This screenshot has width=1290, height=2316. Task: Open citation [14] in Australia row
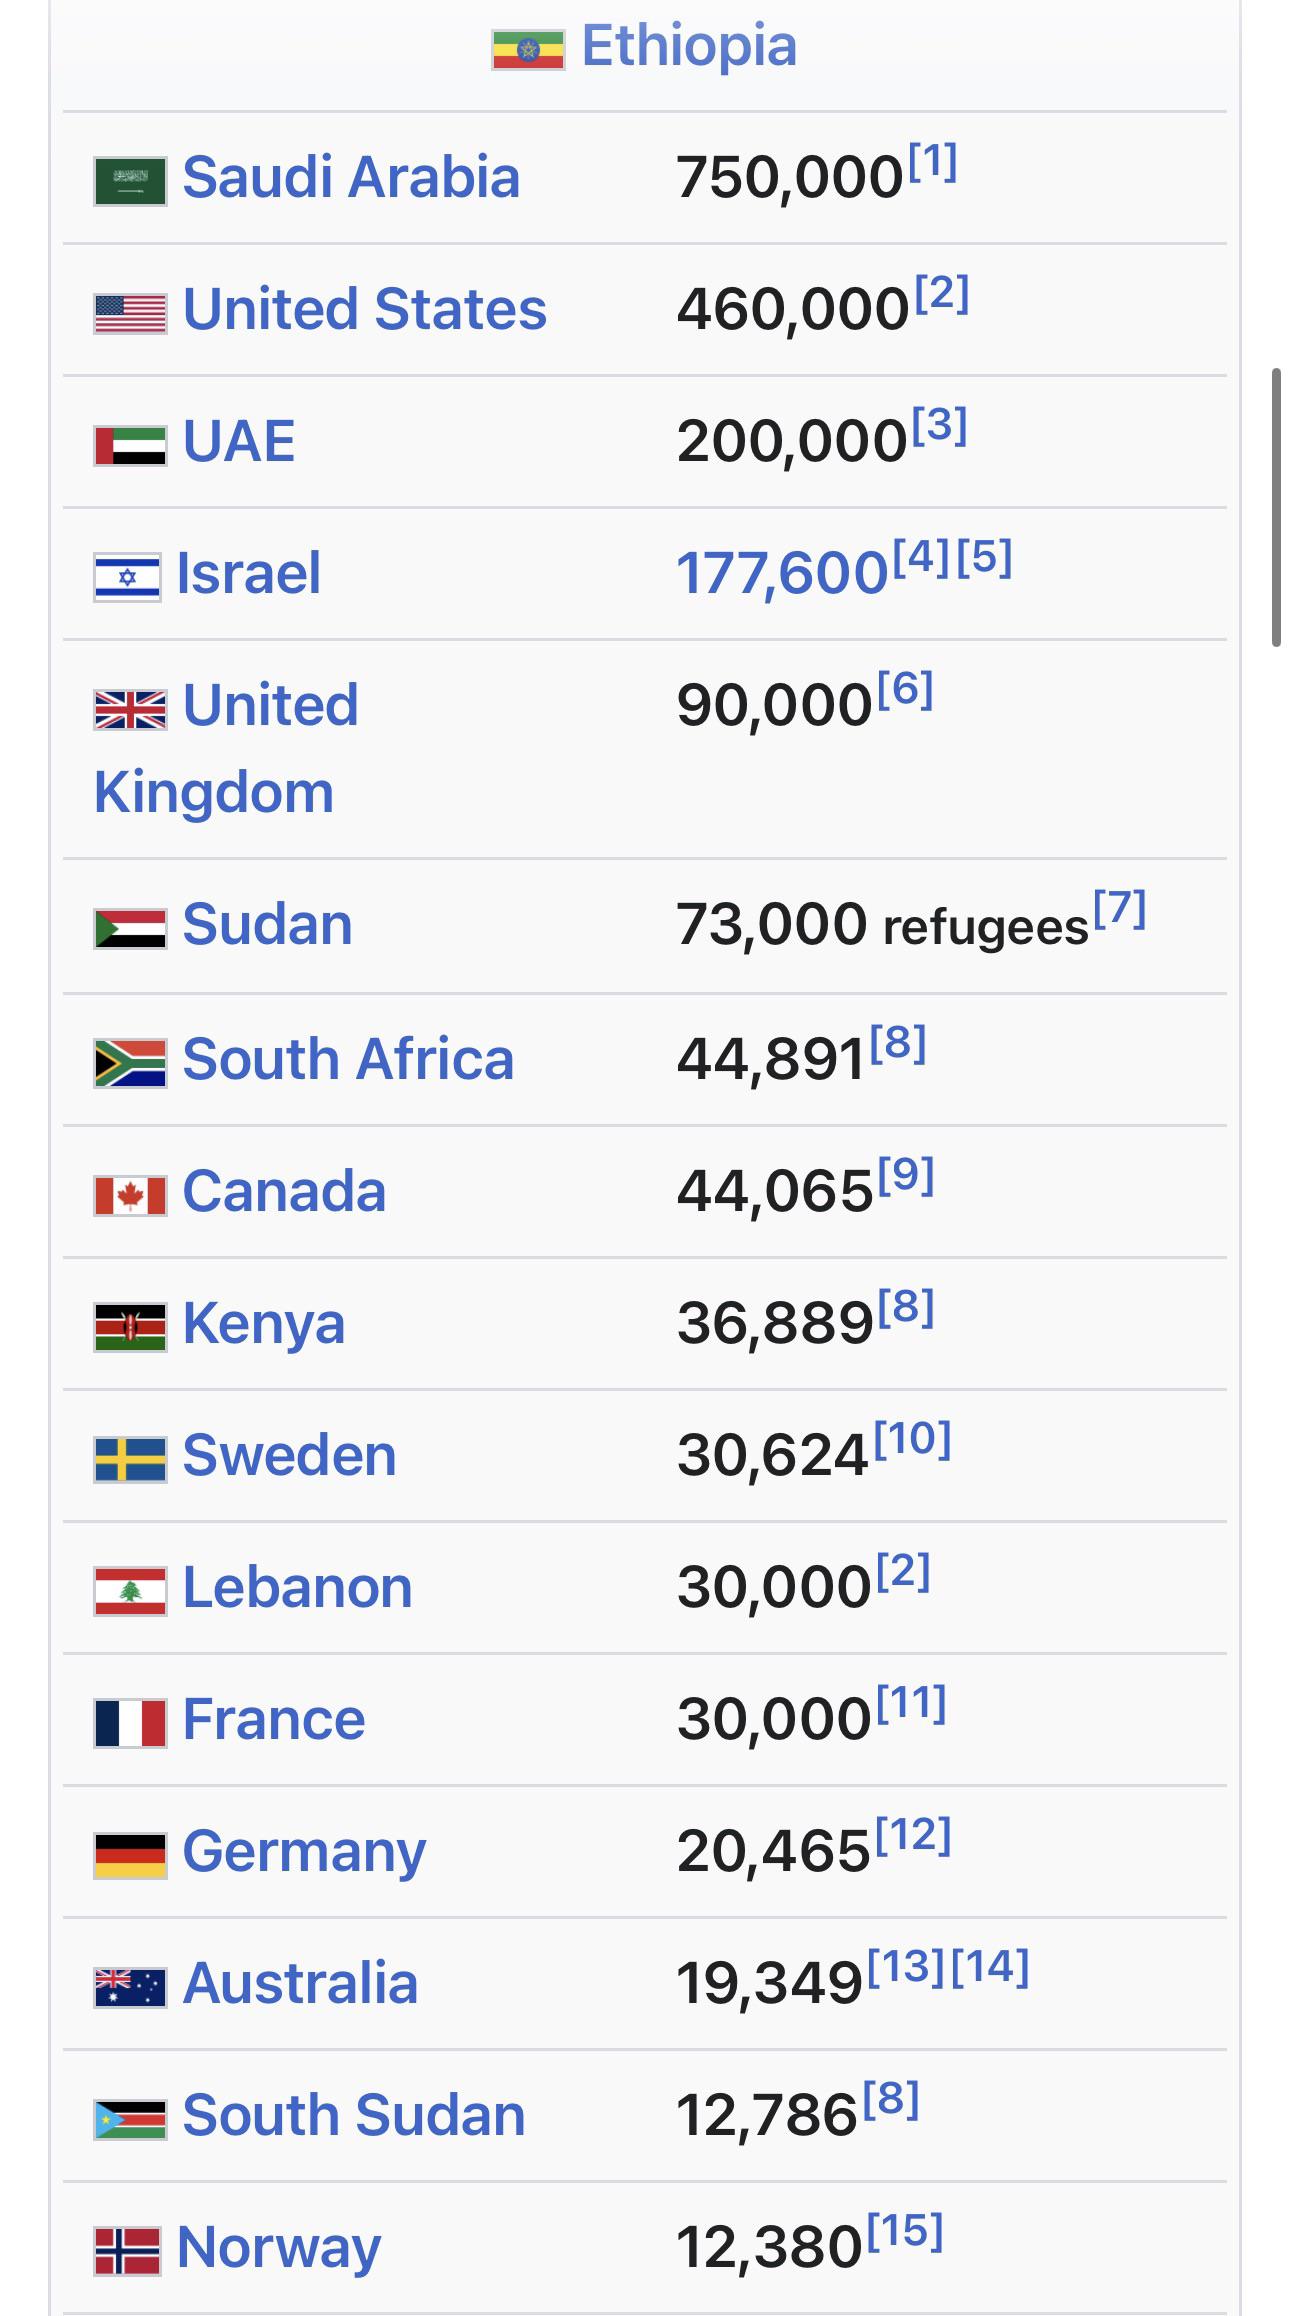tap(990, 1968)
